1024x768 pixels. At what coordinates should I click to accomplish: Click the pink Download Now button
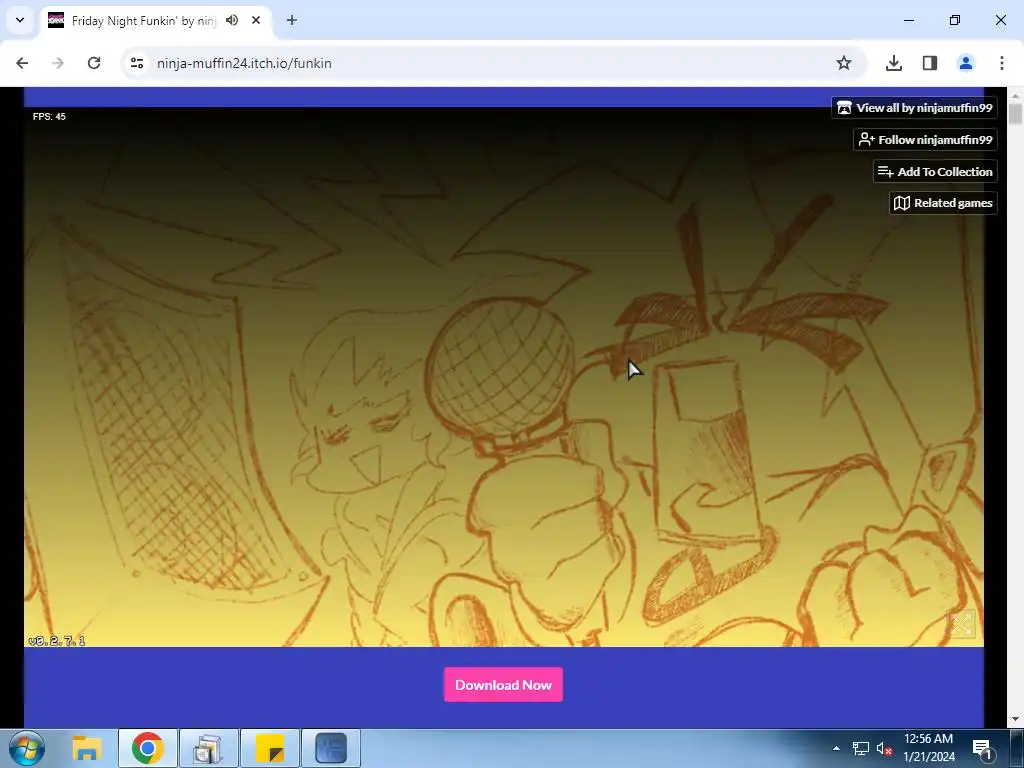tap(504, 684)
